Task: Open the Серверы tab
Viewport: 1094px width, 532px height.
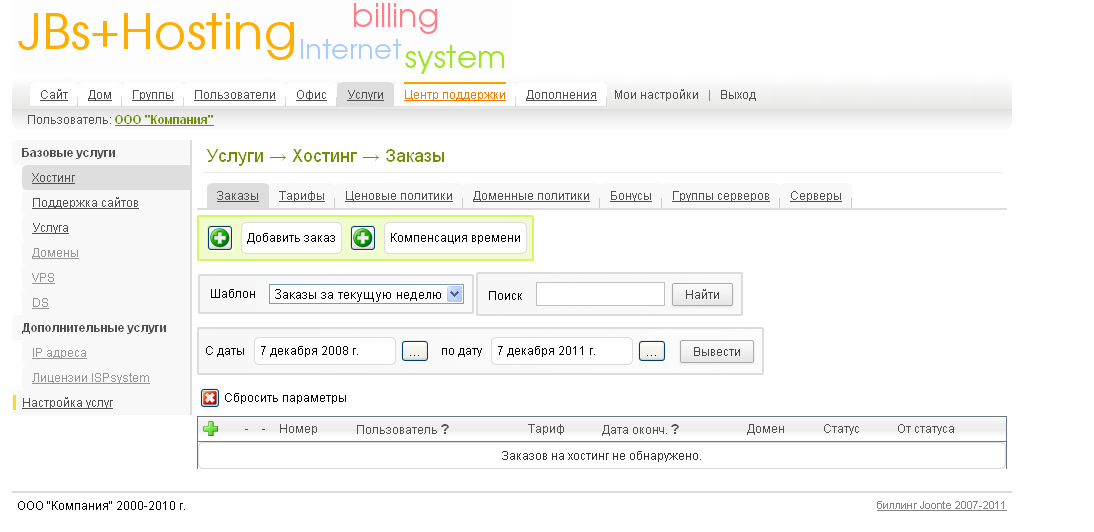Action: pyautogui.click(x=815, y=196)
